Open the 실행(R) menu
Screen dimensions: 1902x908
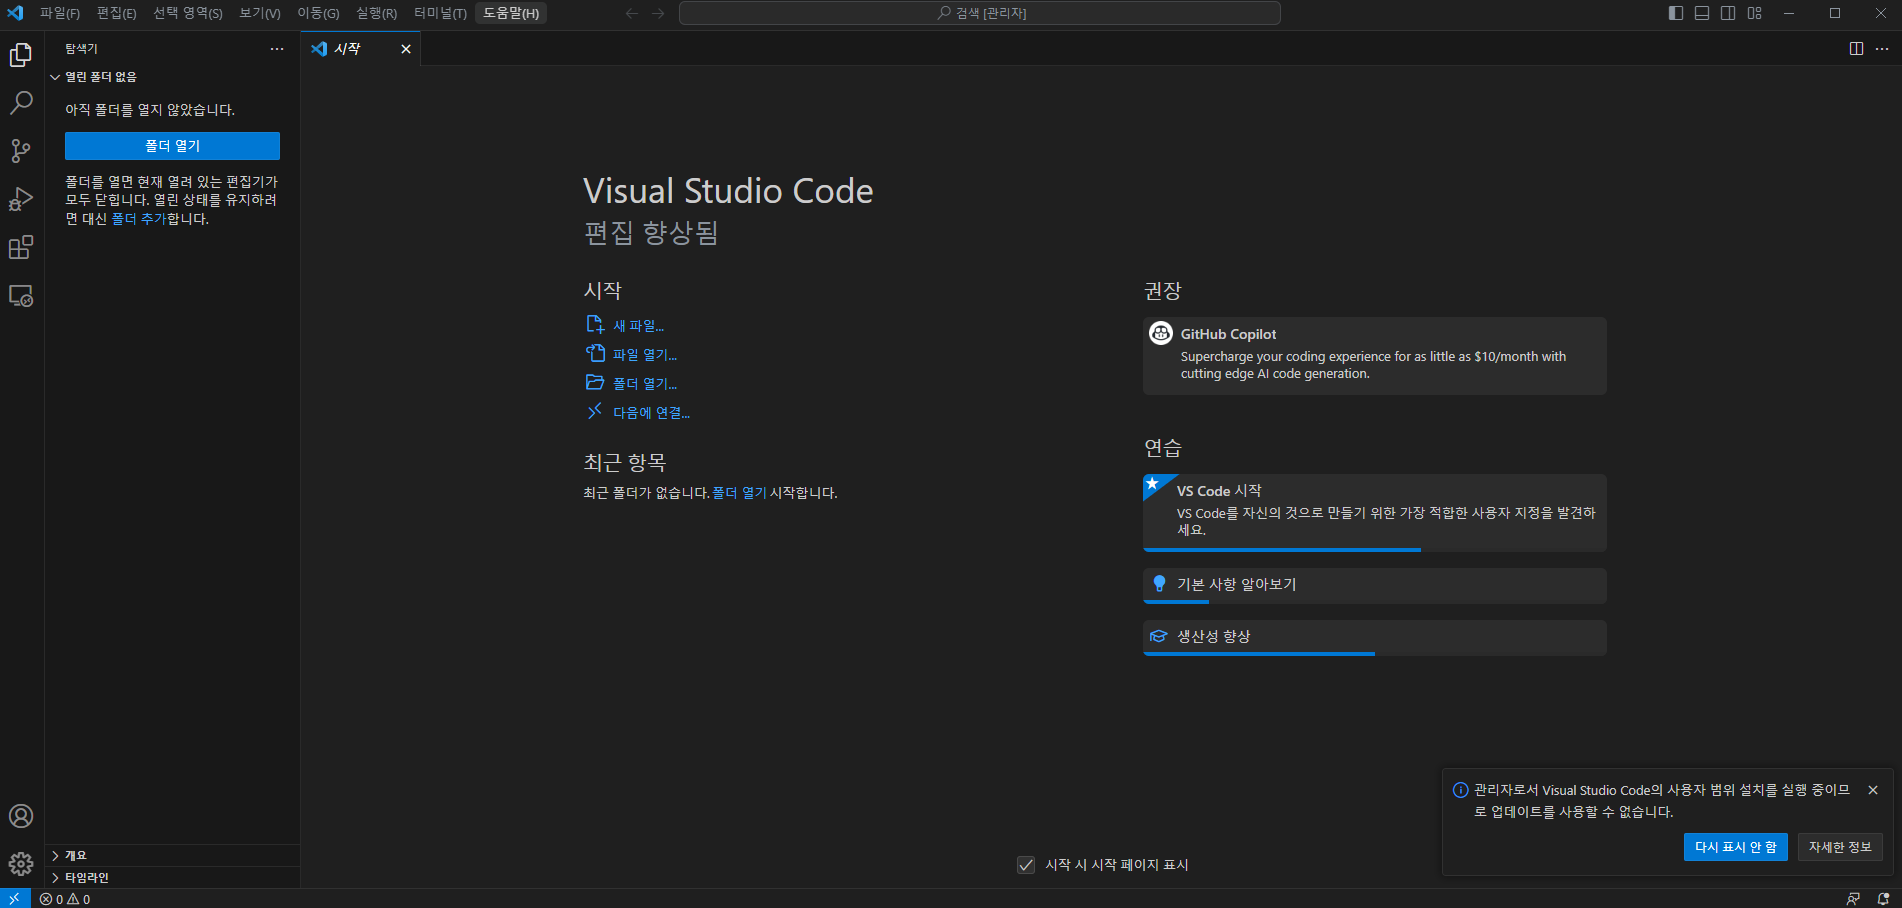point(377,13)
